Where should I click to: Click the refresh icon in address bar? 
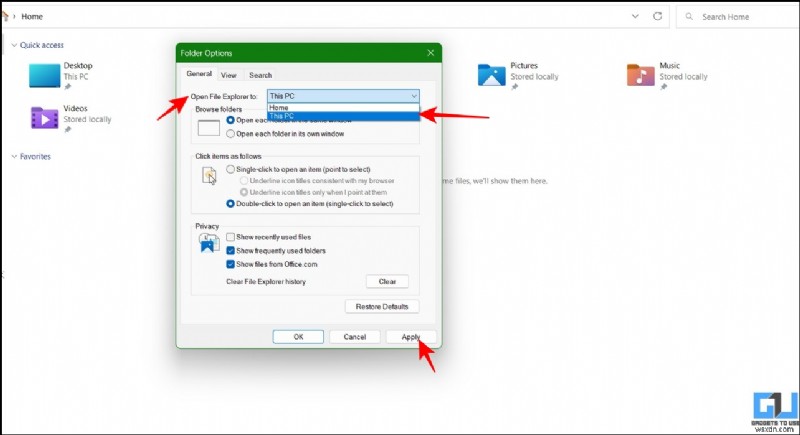(x=658, y=16)
